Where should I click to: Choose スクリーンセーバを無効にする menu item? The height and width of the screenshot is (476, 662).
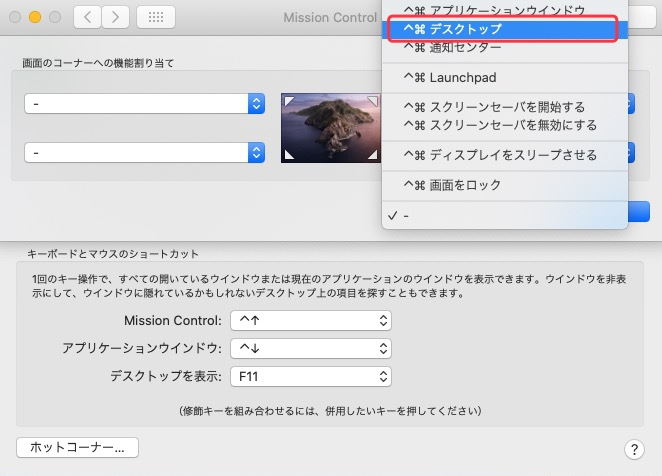pyautogui.click(x=505, y=125)
